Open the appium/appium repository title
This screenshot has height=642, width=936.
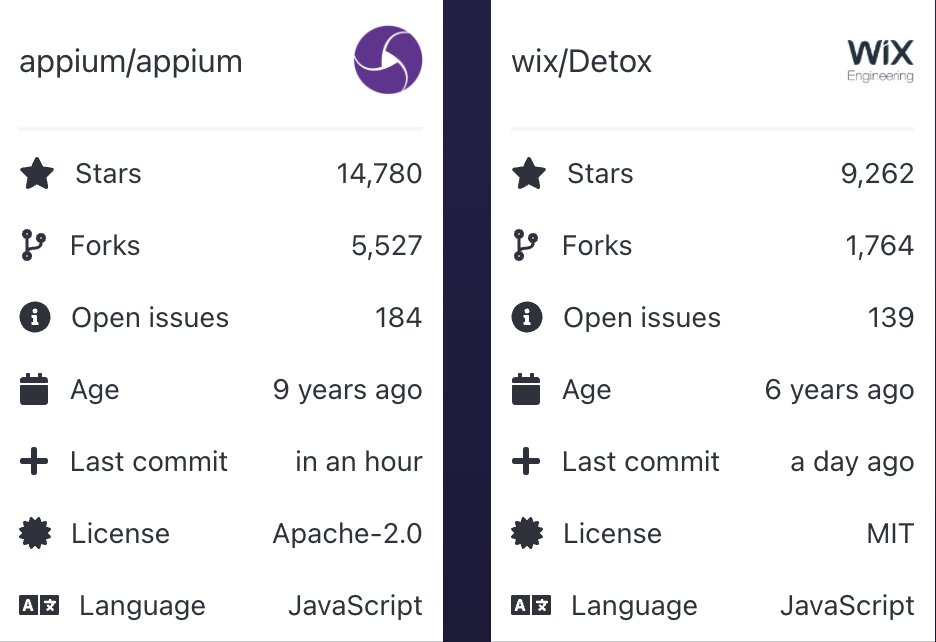click(x=131, y=62)
